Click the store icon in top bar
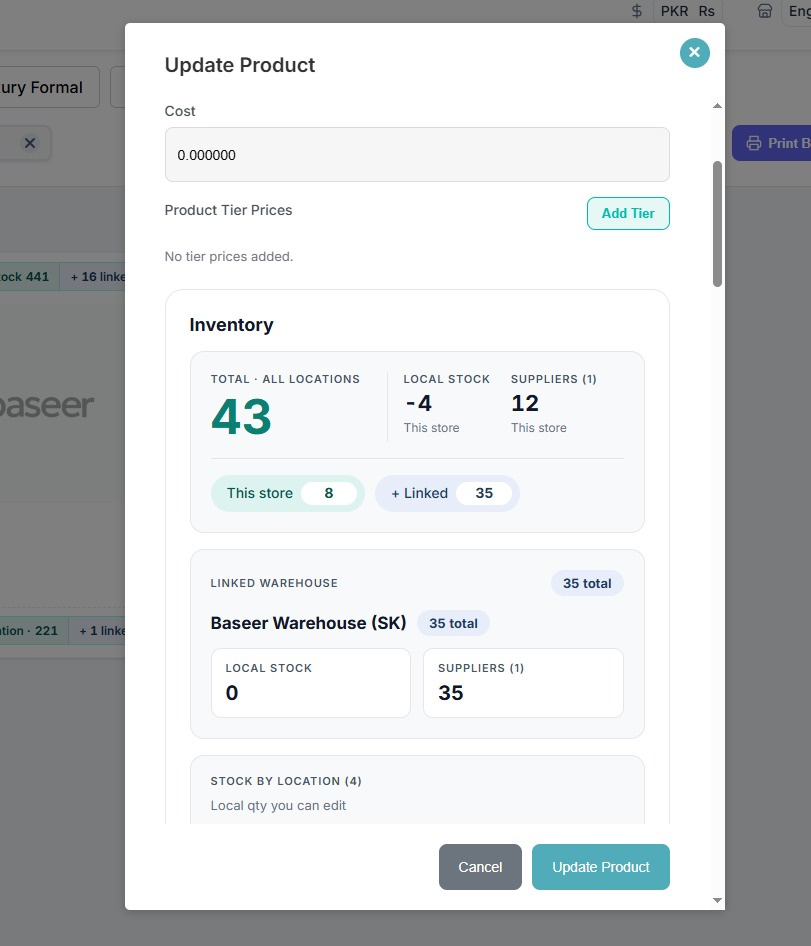This screenshot has width=811, height=946. point(765,11)
